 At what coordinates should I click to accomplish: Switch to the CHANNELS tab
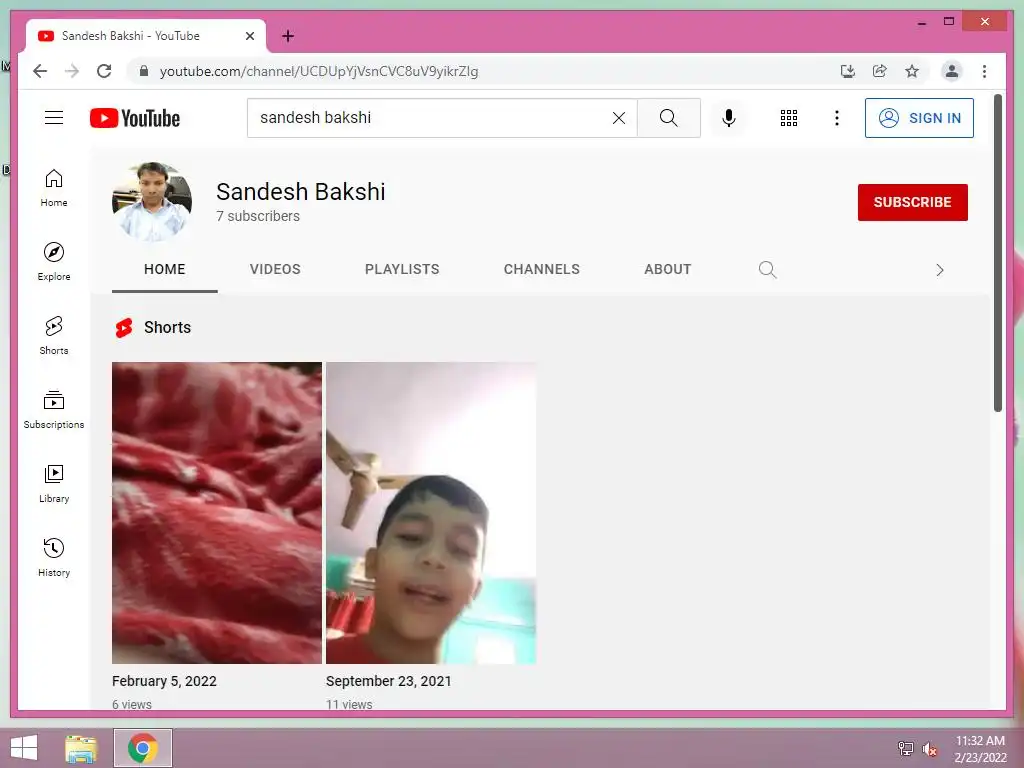pyautogui.click(x=541, y=269)
